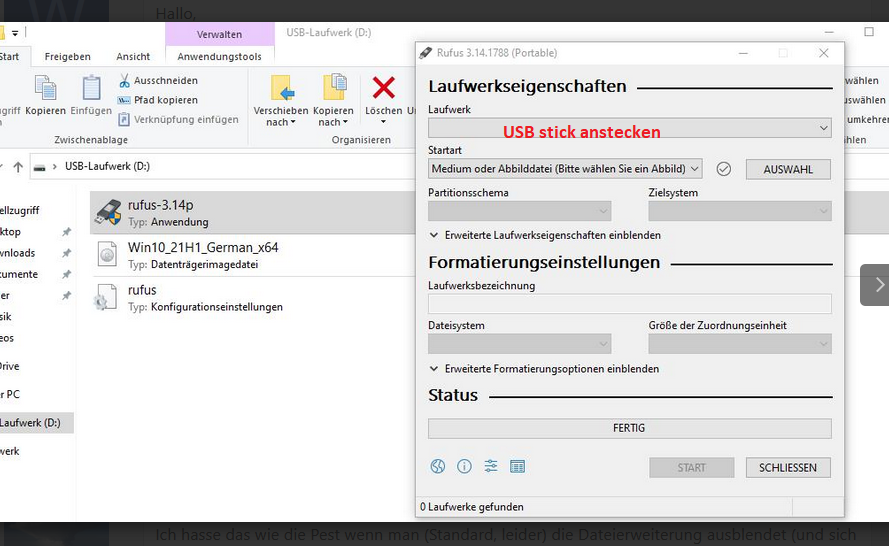
Task: Go up one folder level arrow
Action: click(x=18, y=167)
